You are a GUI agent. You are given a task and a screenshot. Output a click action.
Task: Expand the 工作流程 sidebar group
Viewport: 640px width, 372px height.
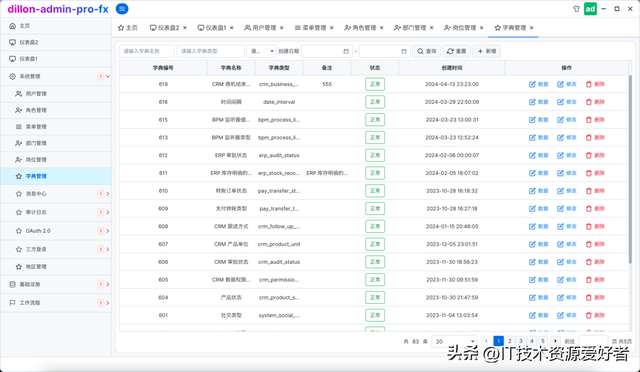[56, 303]
